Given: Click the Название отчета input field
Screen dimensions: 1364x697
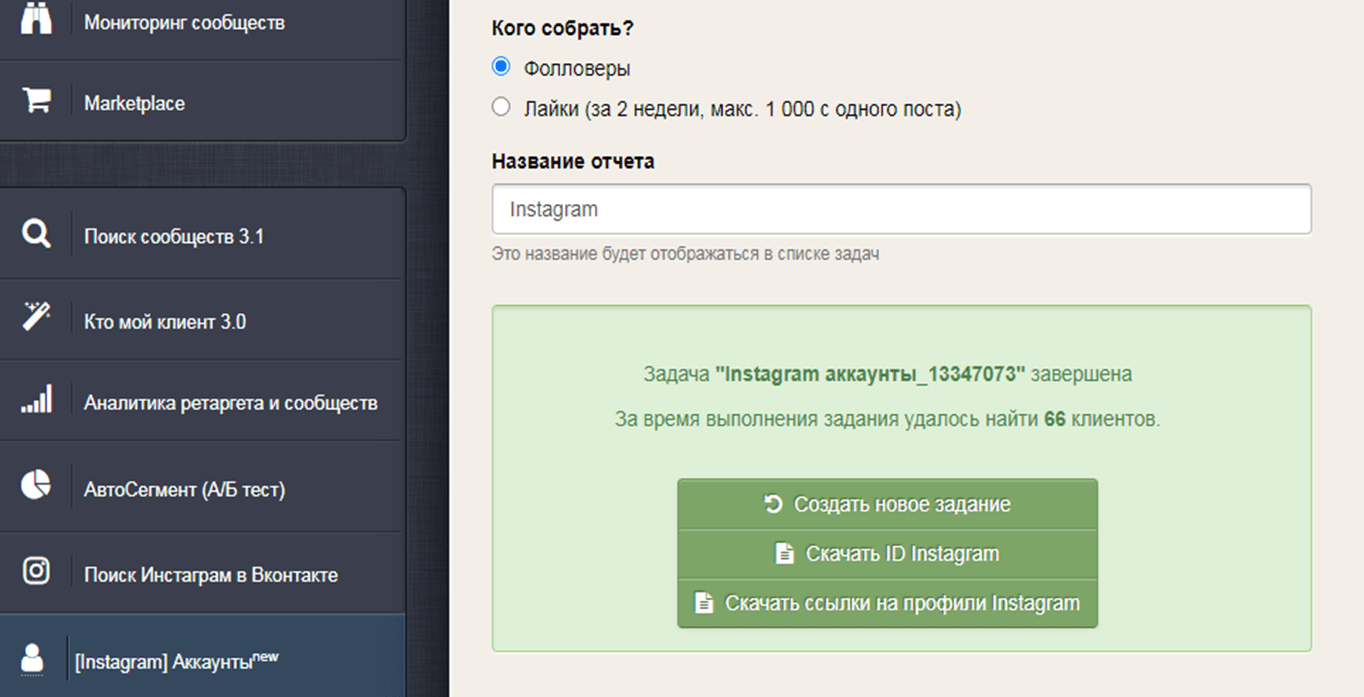Looking at the screenshot, I should click(x=901, y=209).
